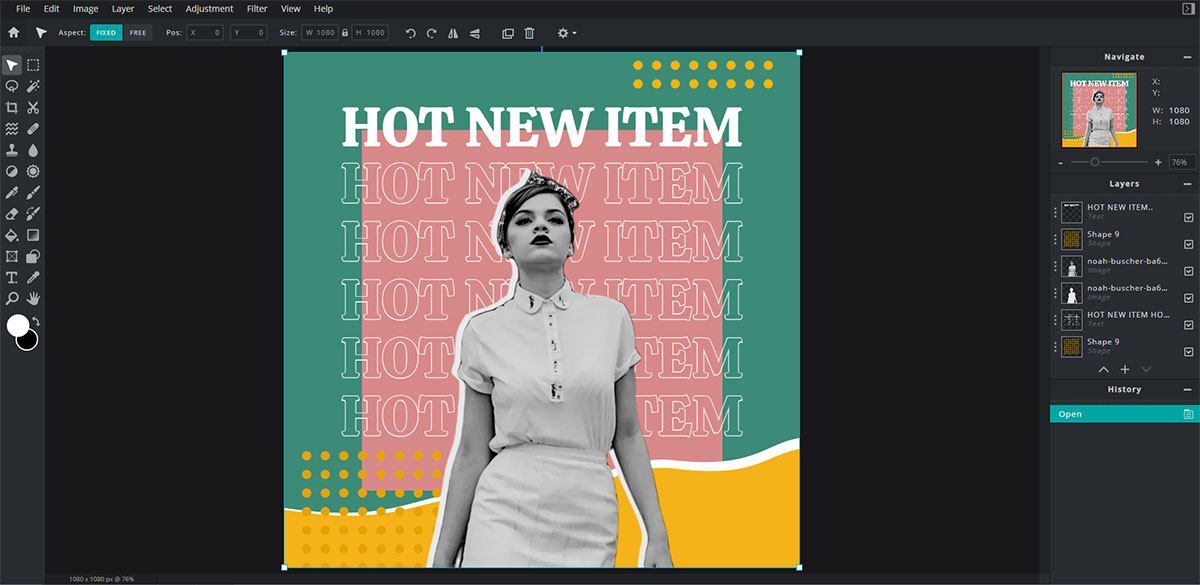The image size is (1200, 585).
Task: Click the Navigate preview thumbnail
Action: tap(1099, 111)
